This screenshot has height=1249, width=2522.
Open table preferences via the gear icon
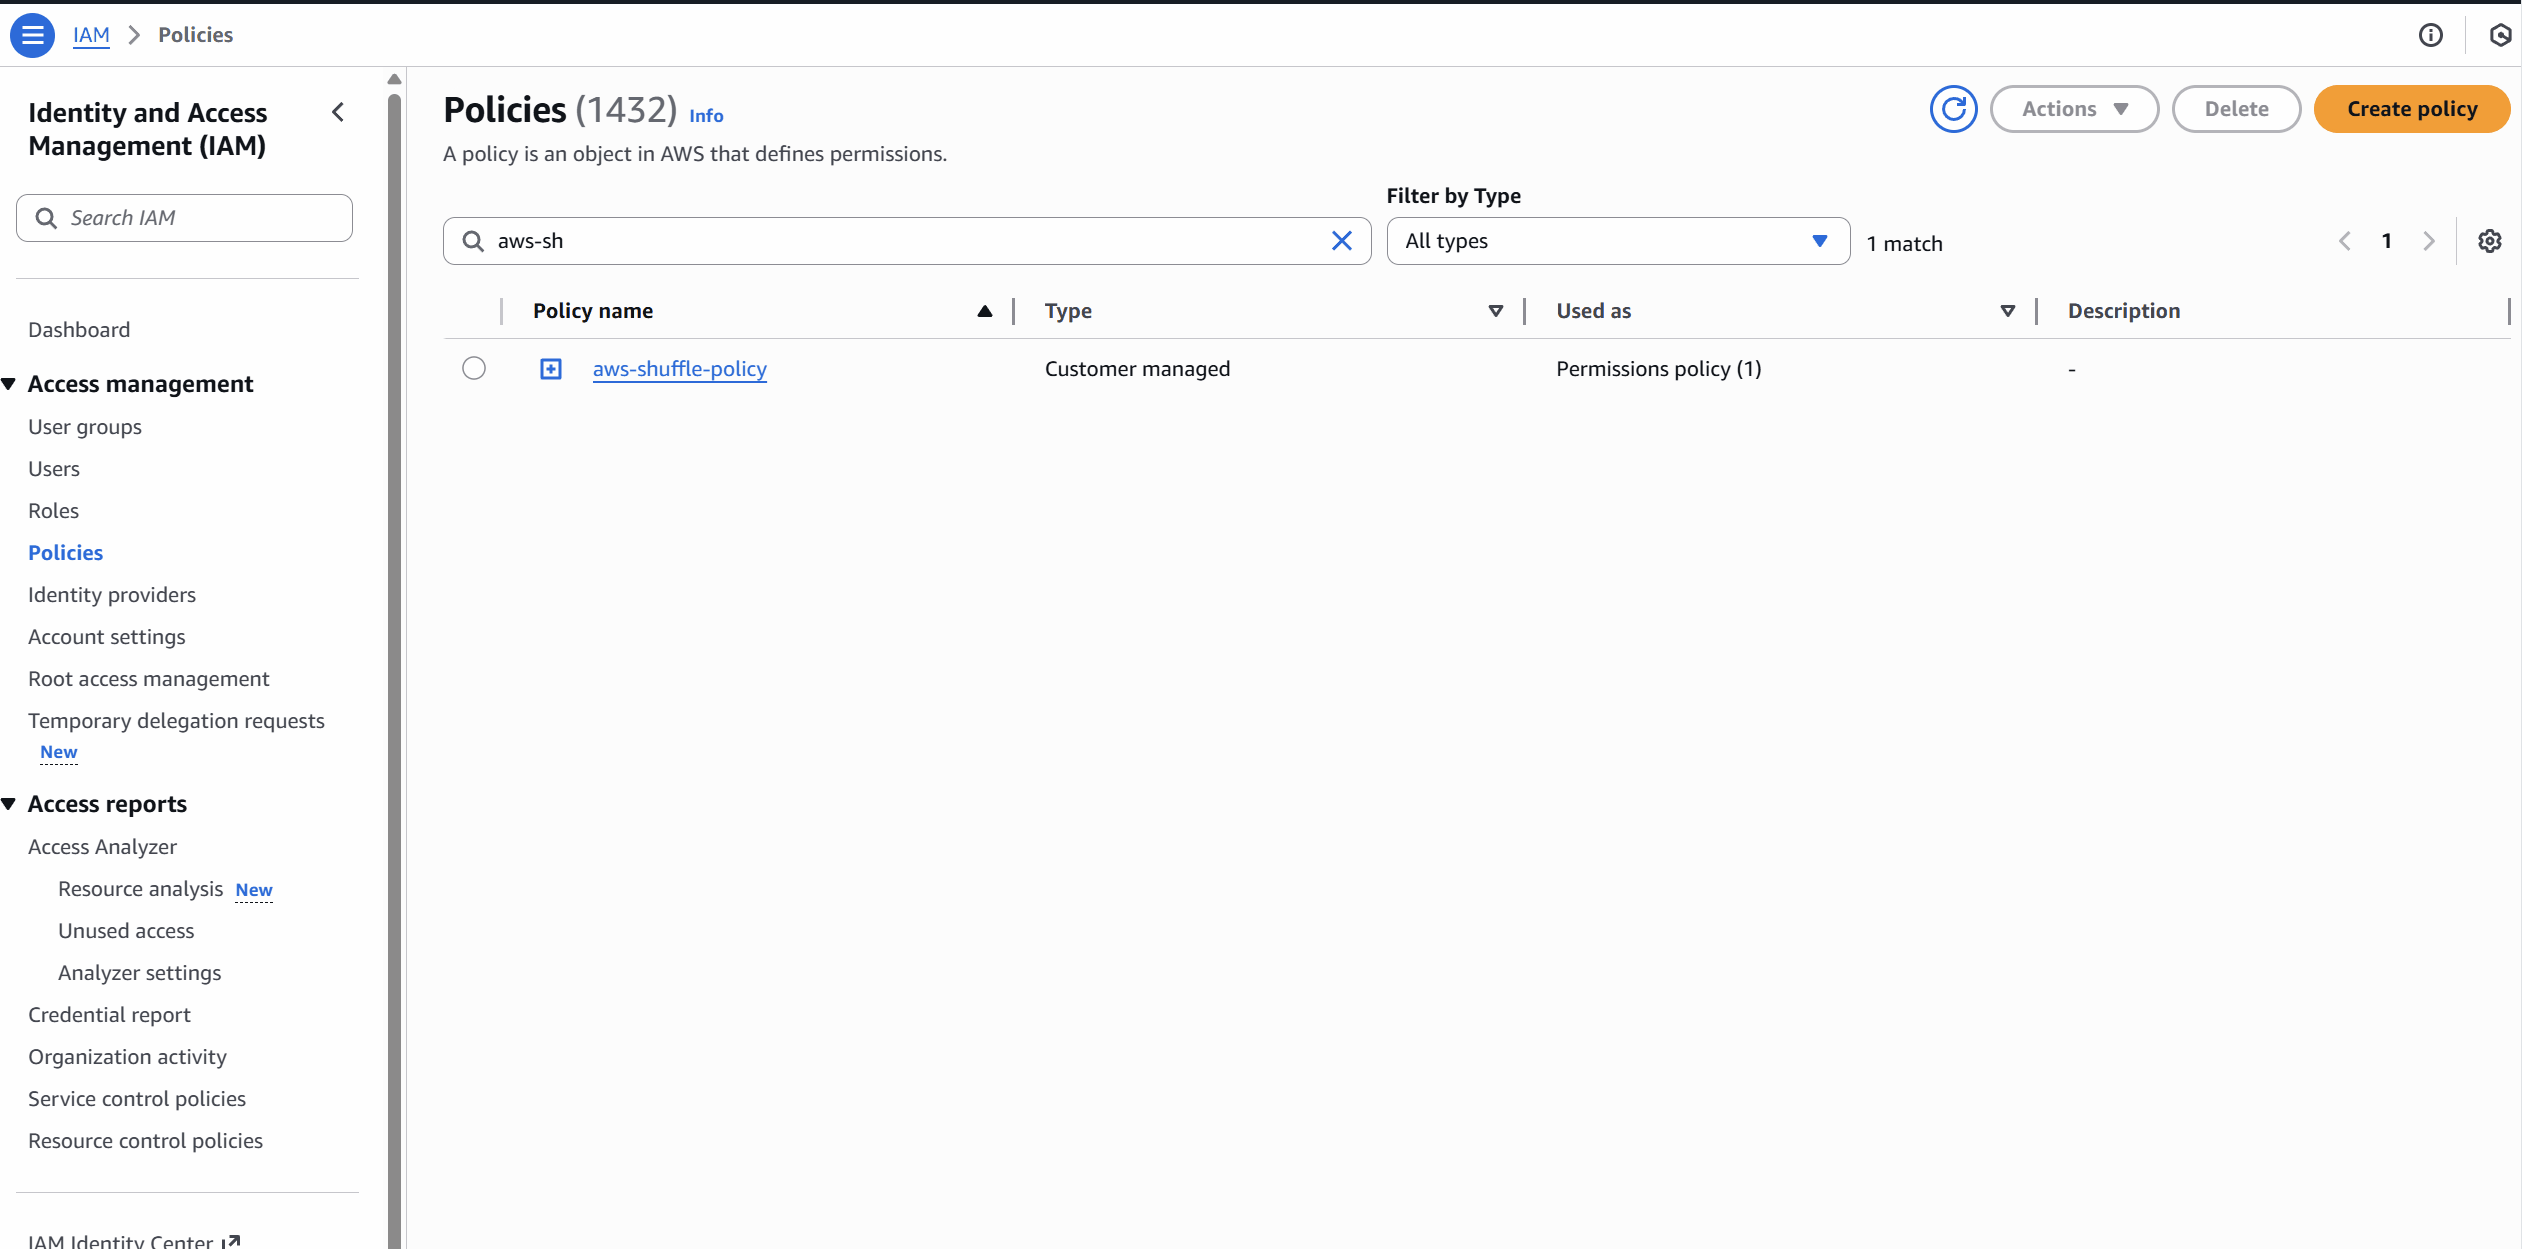coord(2490,241)
